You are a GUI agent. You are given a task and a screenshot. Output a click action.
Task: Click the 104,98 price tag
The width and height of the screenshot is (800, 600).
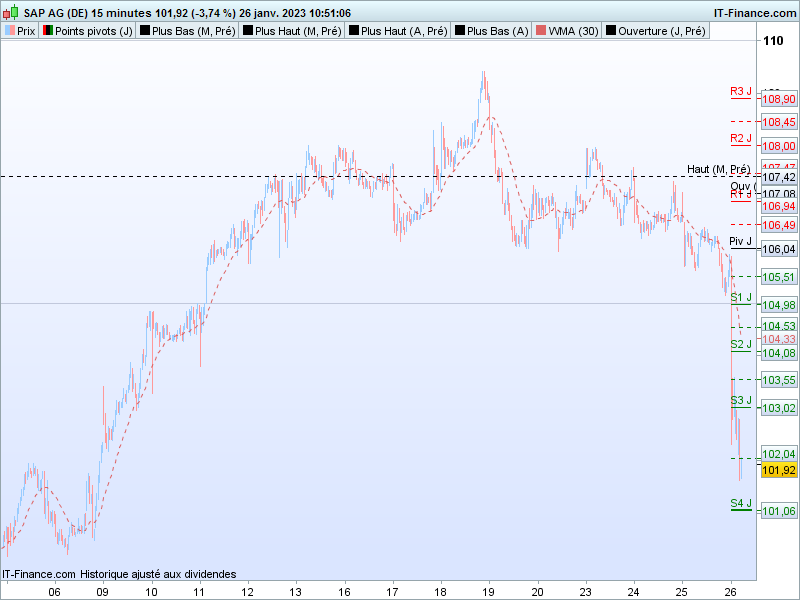[779, 305]
